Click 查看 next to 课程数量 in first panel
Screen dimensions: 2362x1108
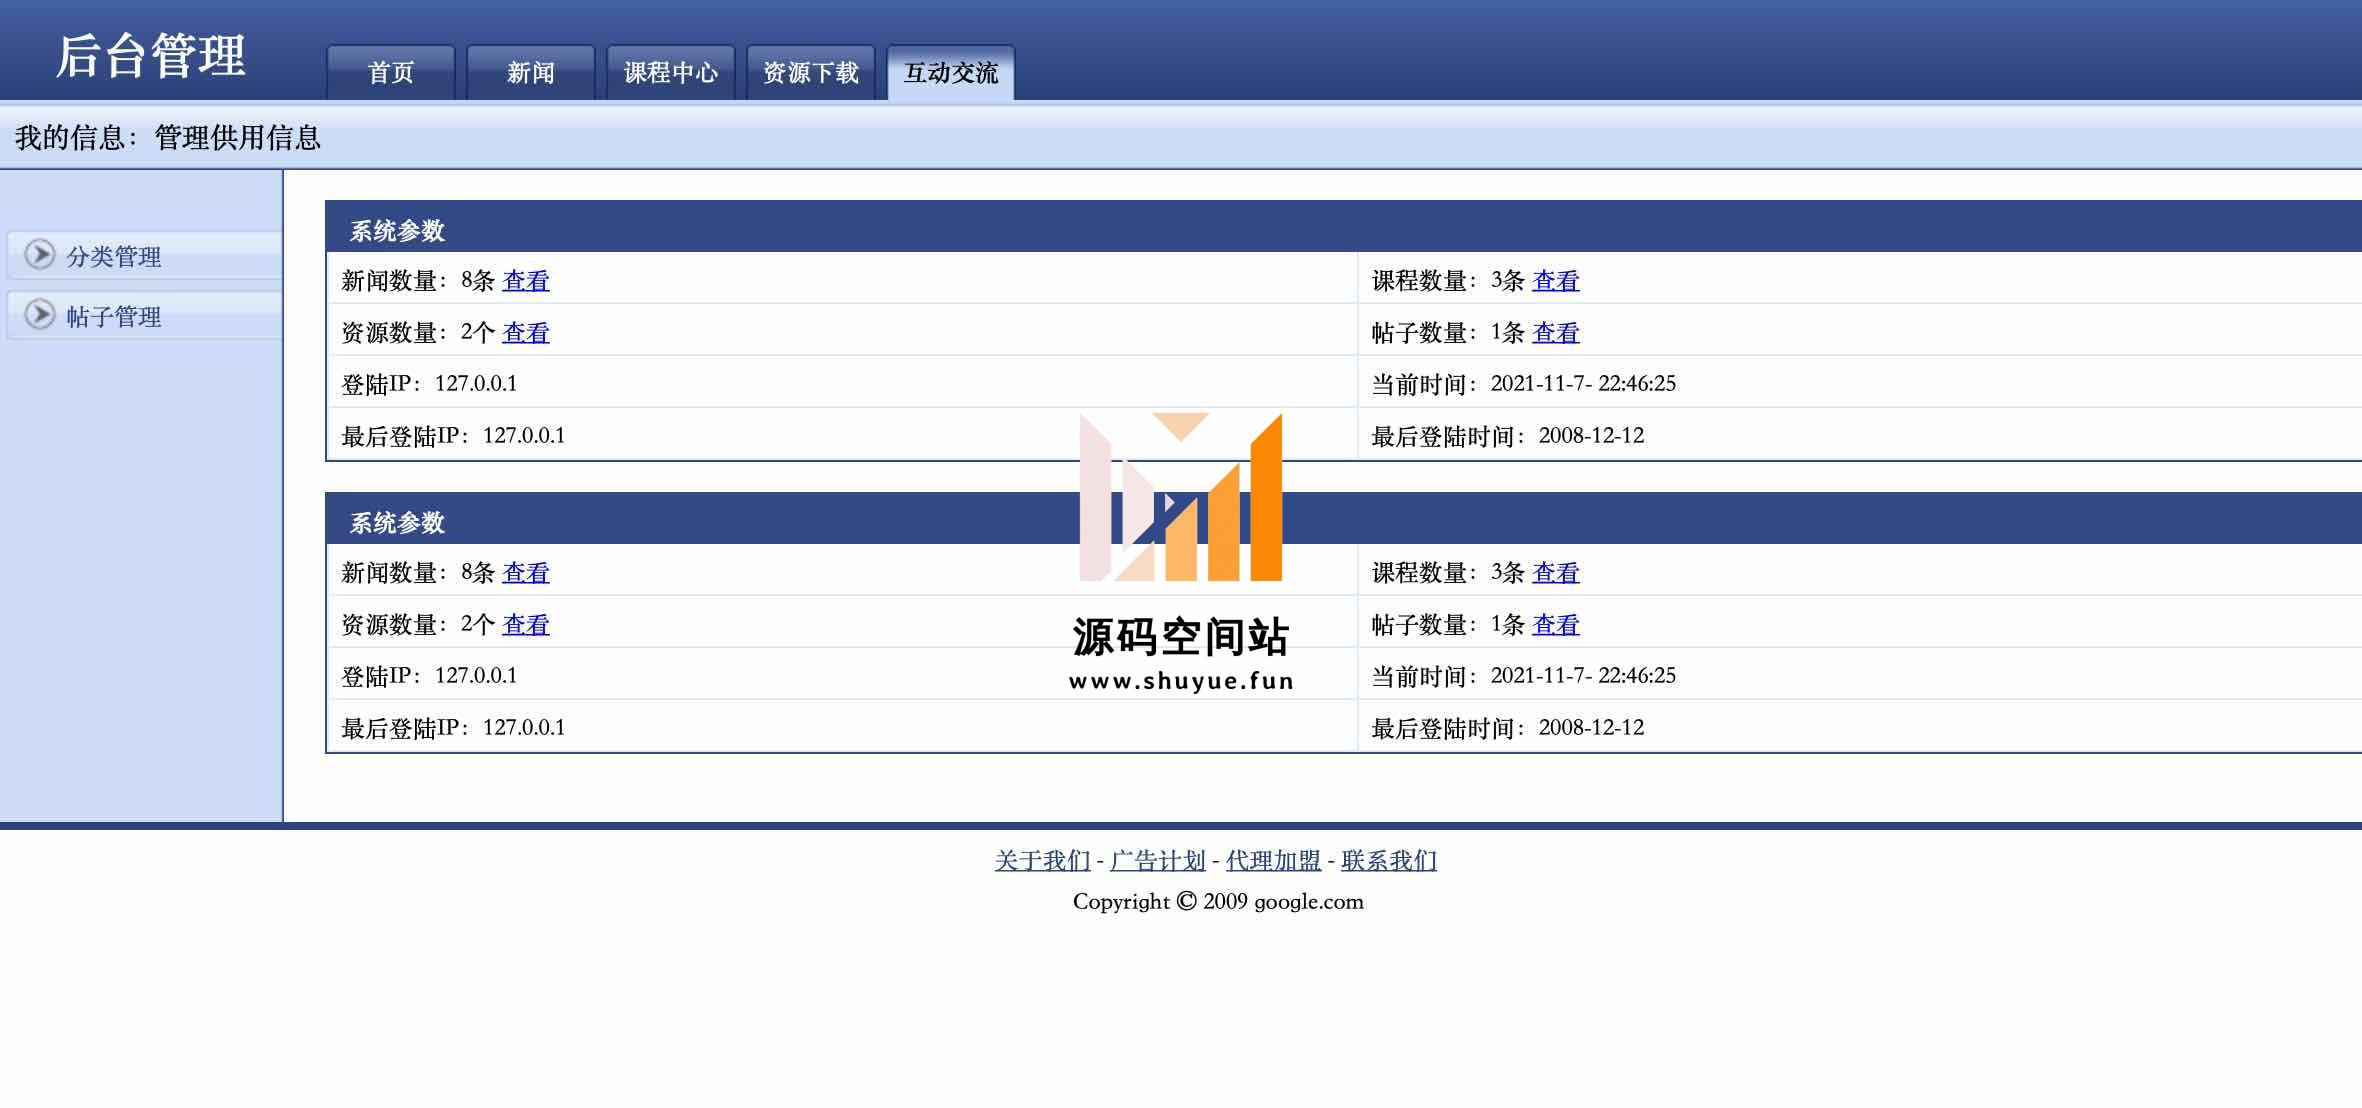click(1556, 281)
